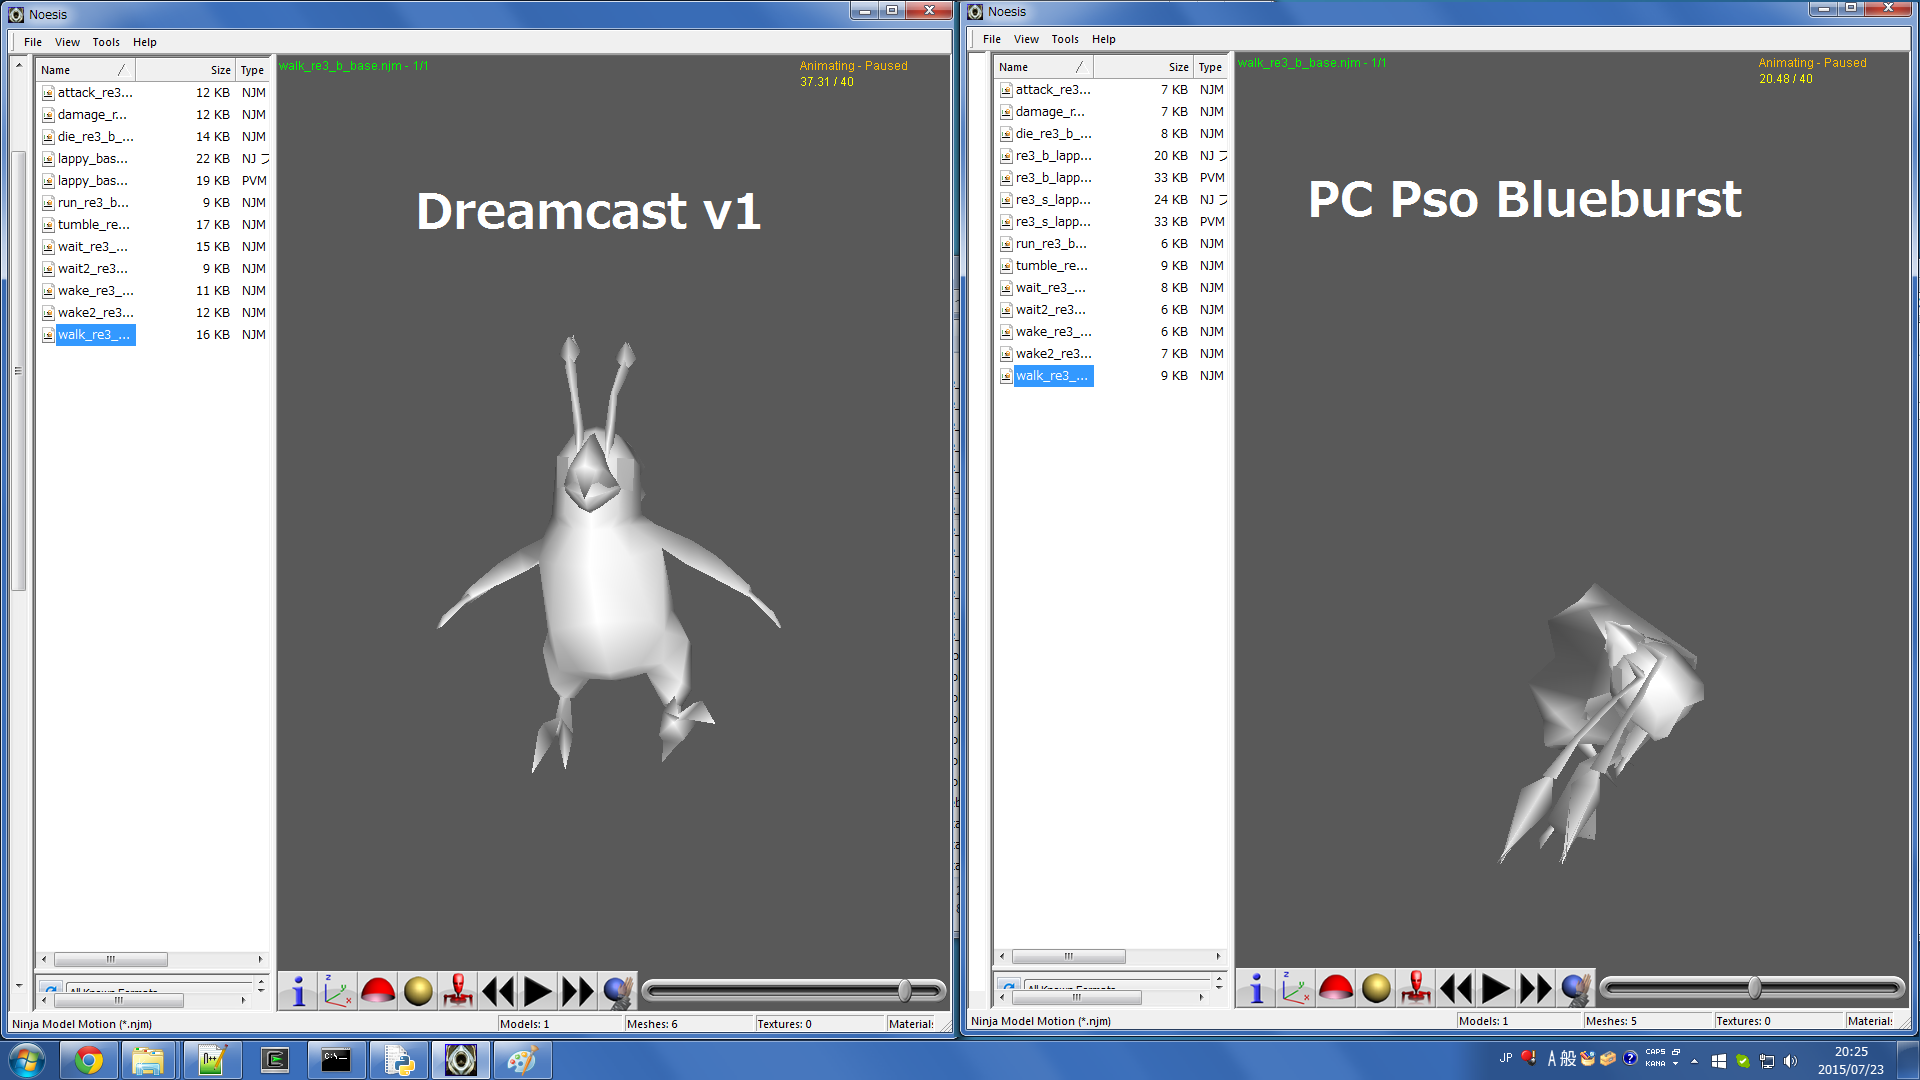Viewport: 1920px width, 1080px height.
Task: Click right file list horizontal scrollbar thumb
Action: pos(1068,956)
